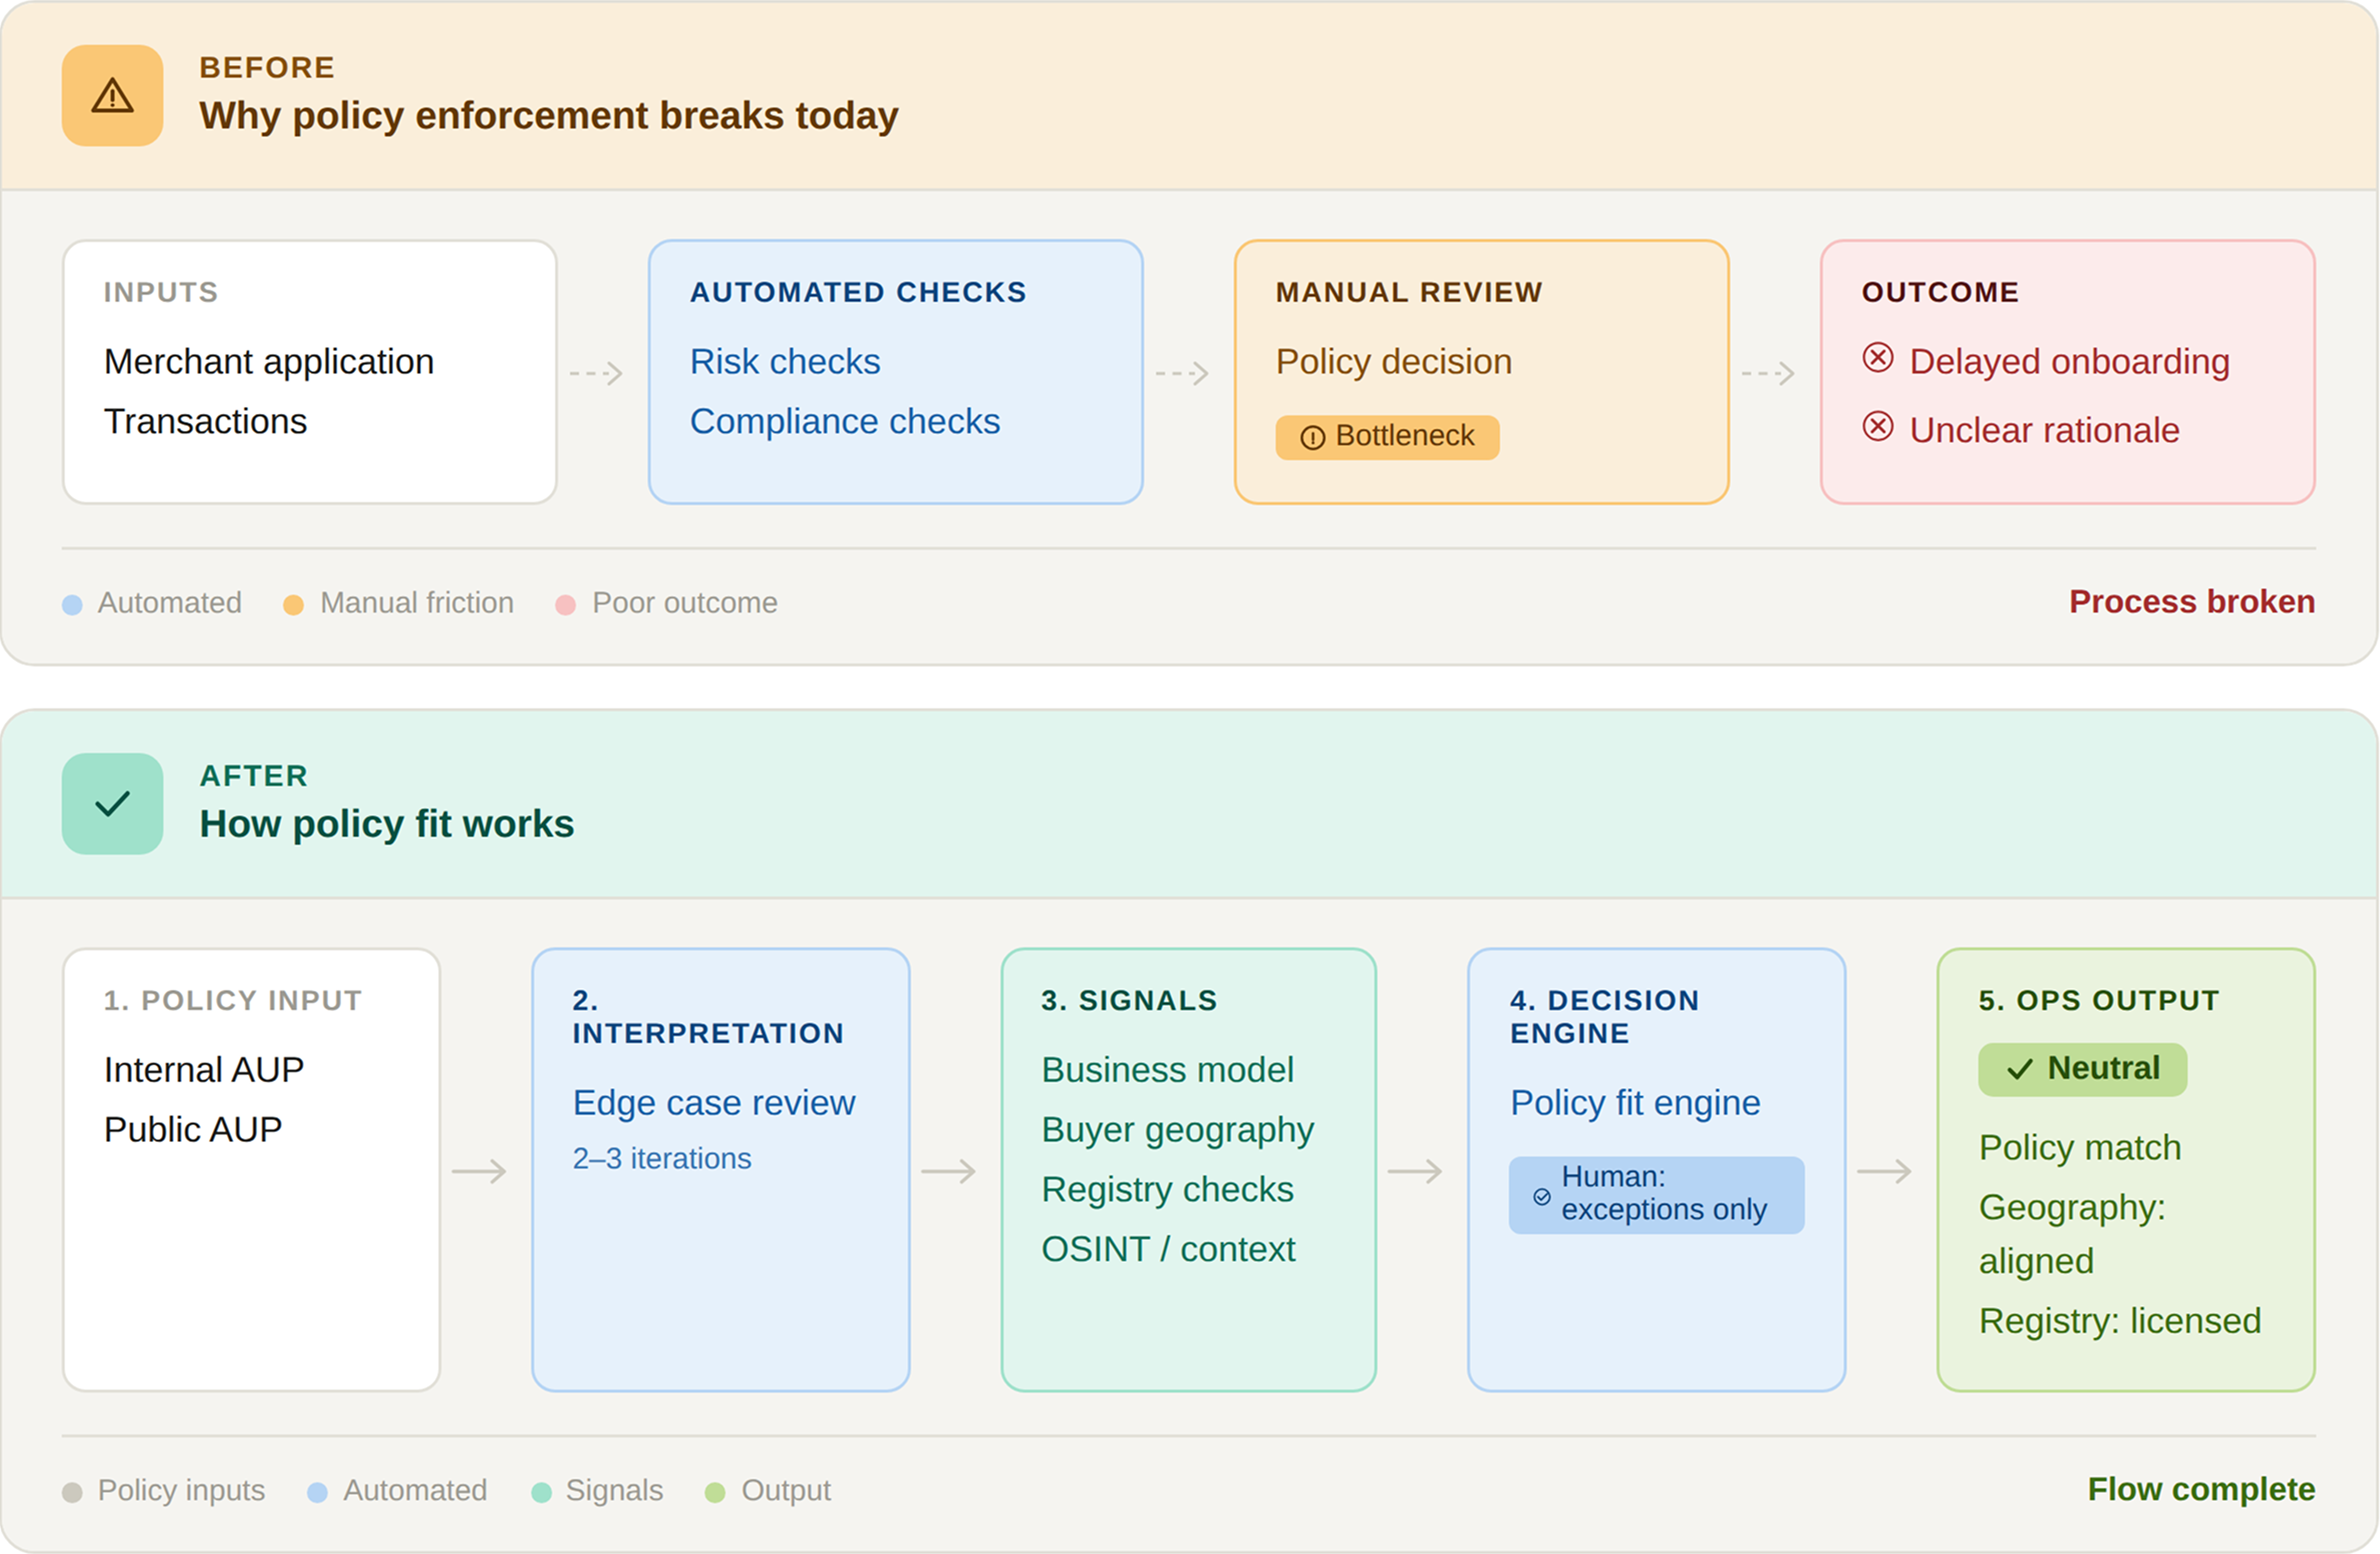
Task: Click the green checkmark icon beside AFTER
Action: 112,803
